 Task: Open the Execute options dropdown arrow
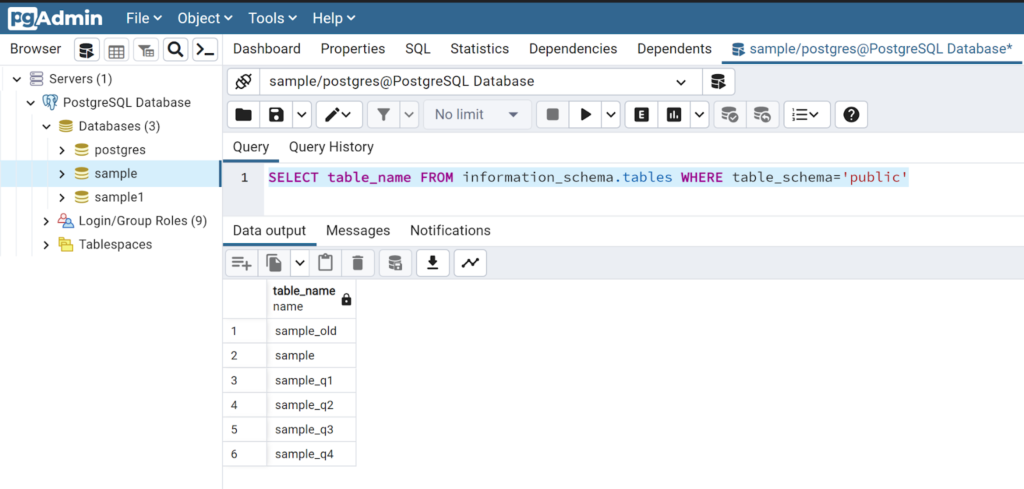(611, 115)
